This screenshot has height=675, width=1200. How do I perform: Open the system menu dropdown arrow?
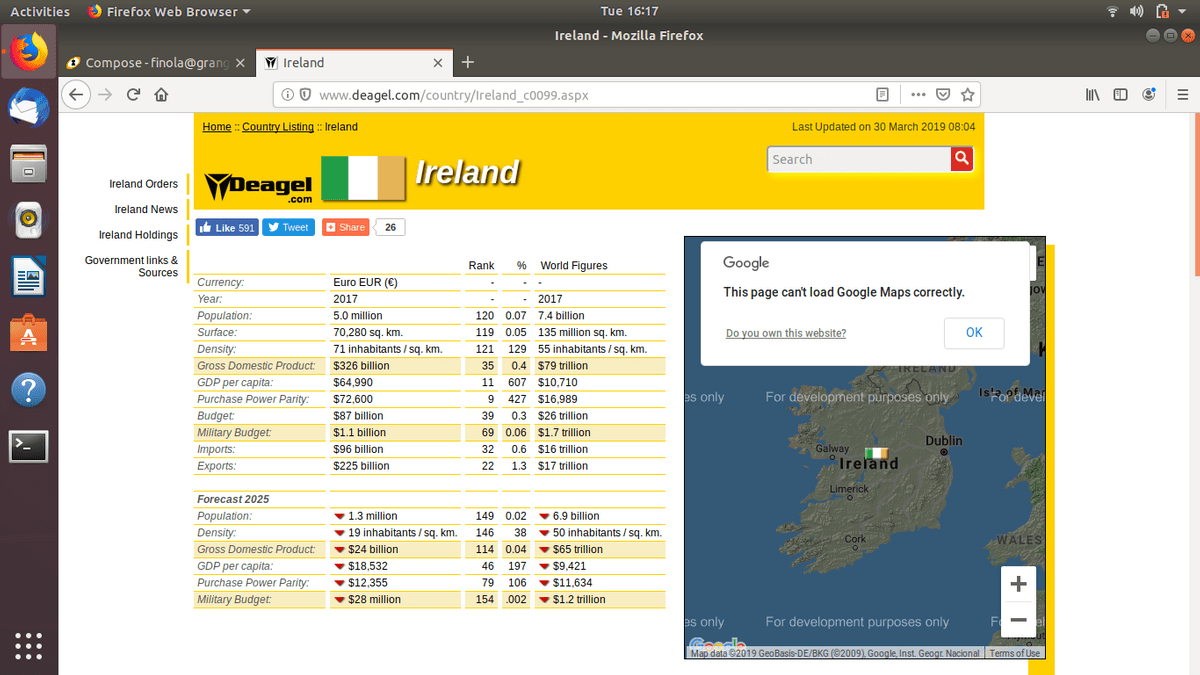coord(1184,12)
